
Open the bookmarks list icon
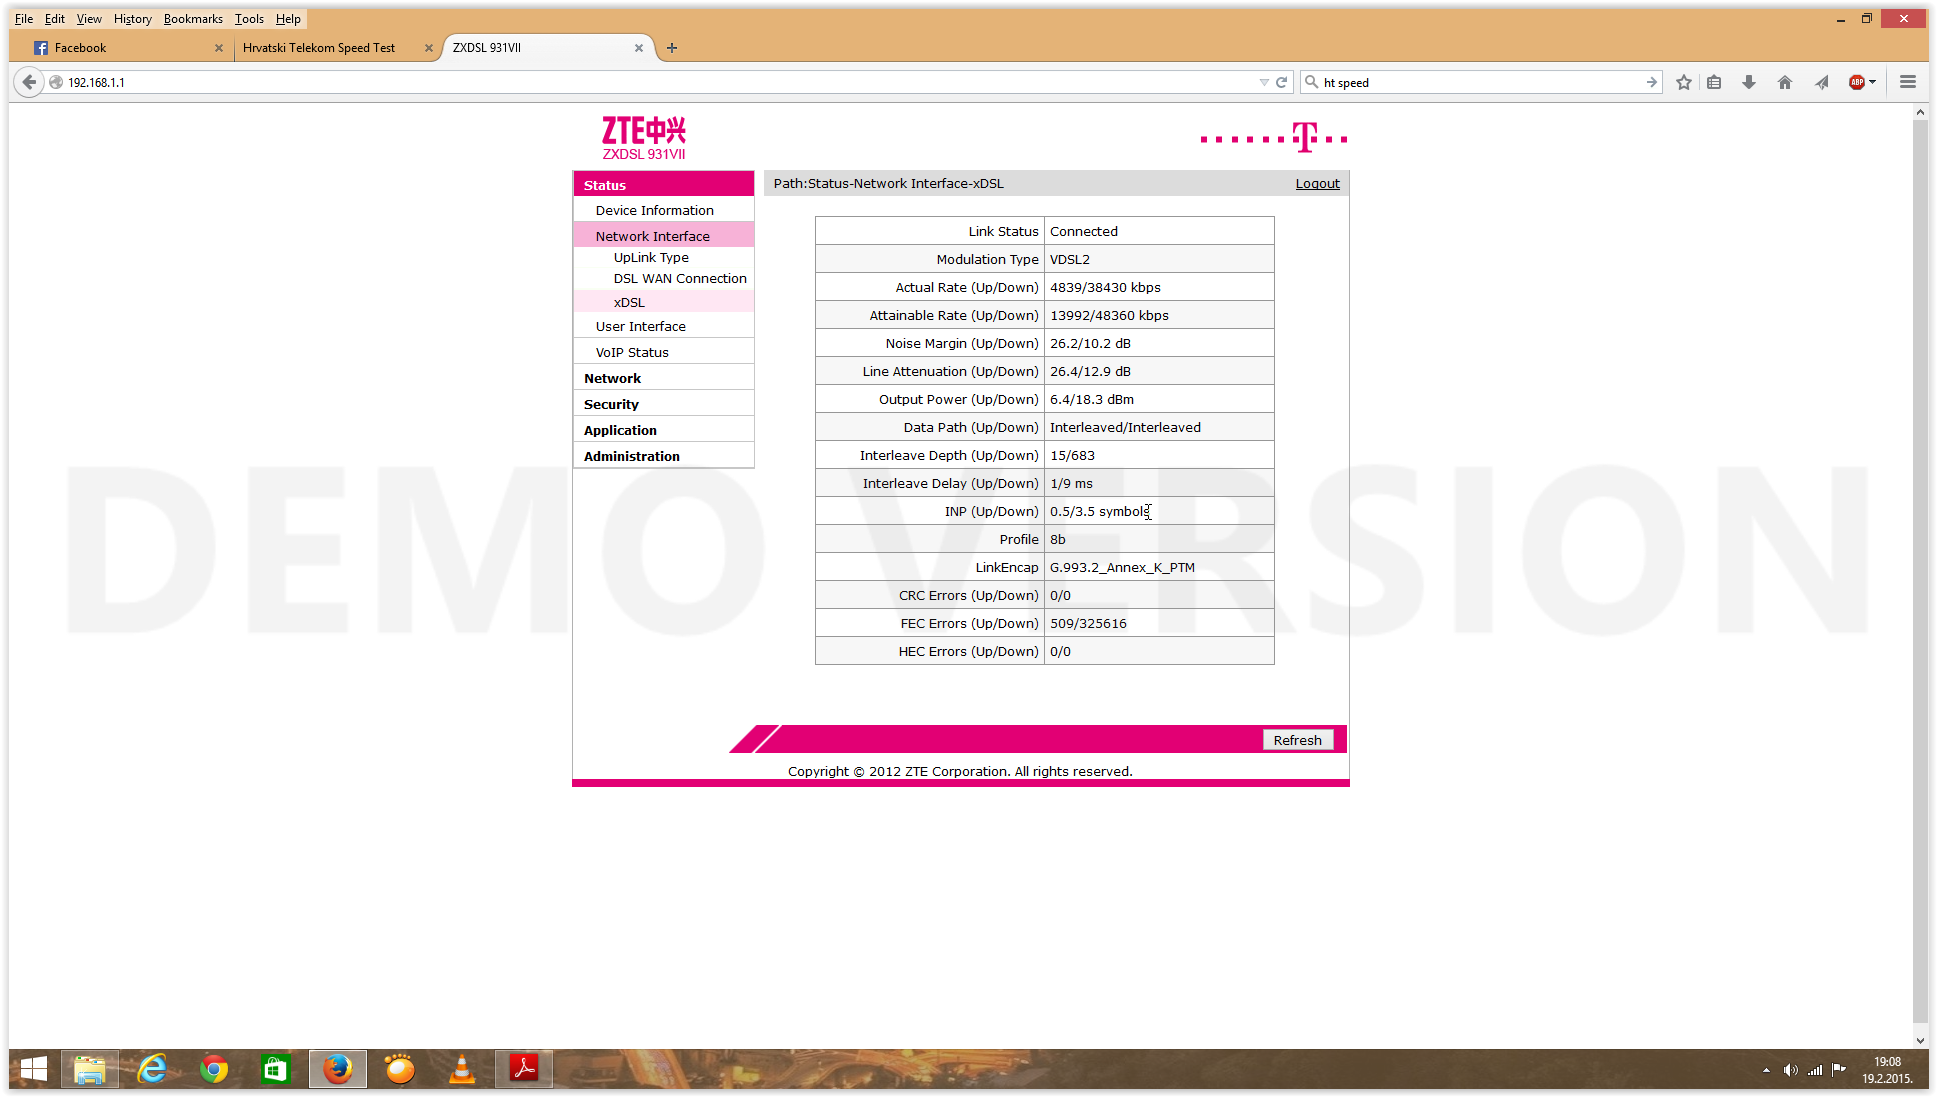[1714, 82]
